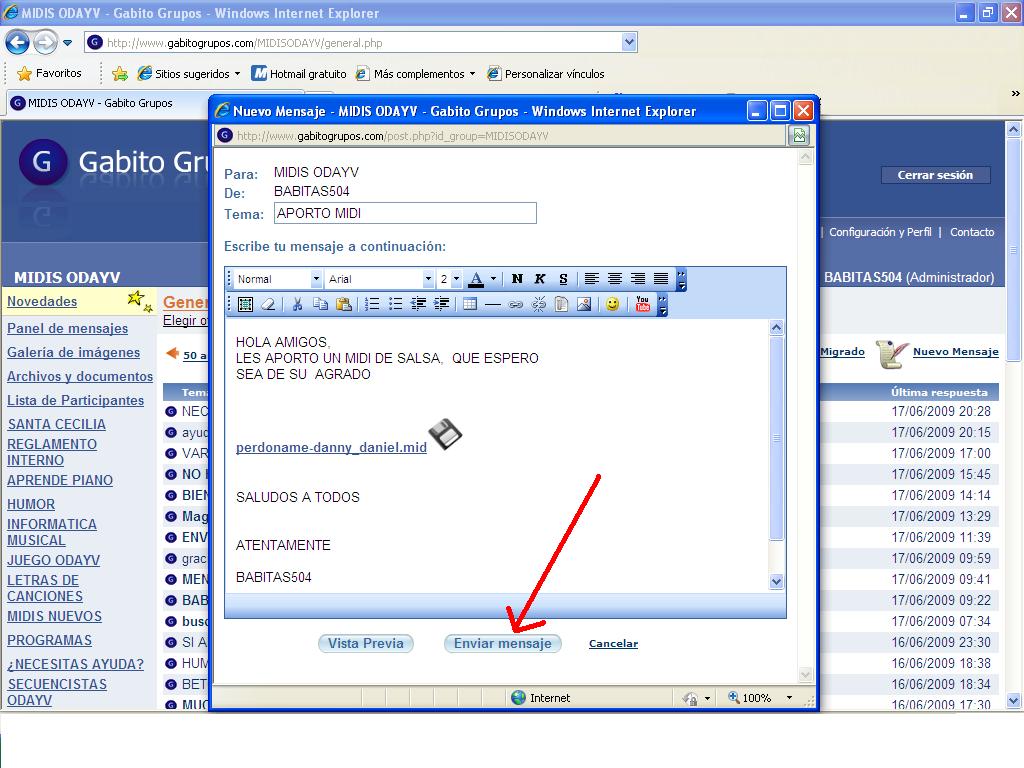Screen dimensions: 1024x768
Task: Open the Normal paragraph style dropdown
Action: (x=316, y=279)
